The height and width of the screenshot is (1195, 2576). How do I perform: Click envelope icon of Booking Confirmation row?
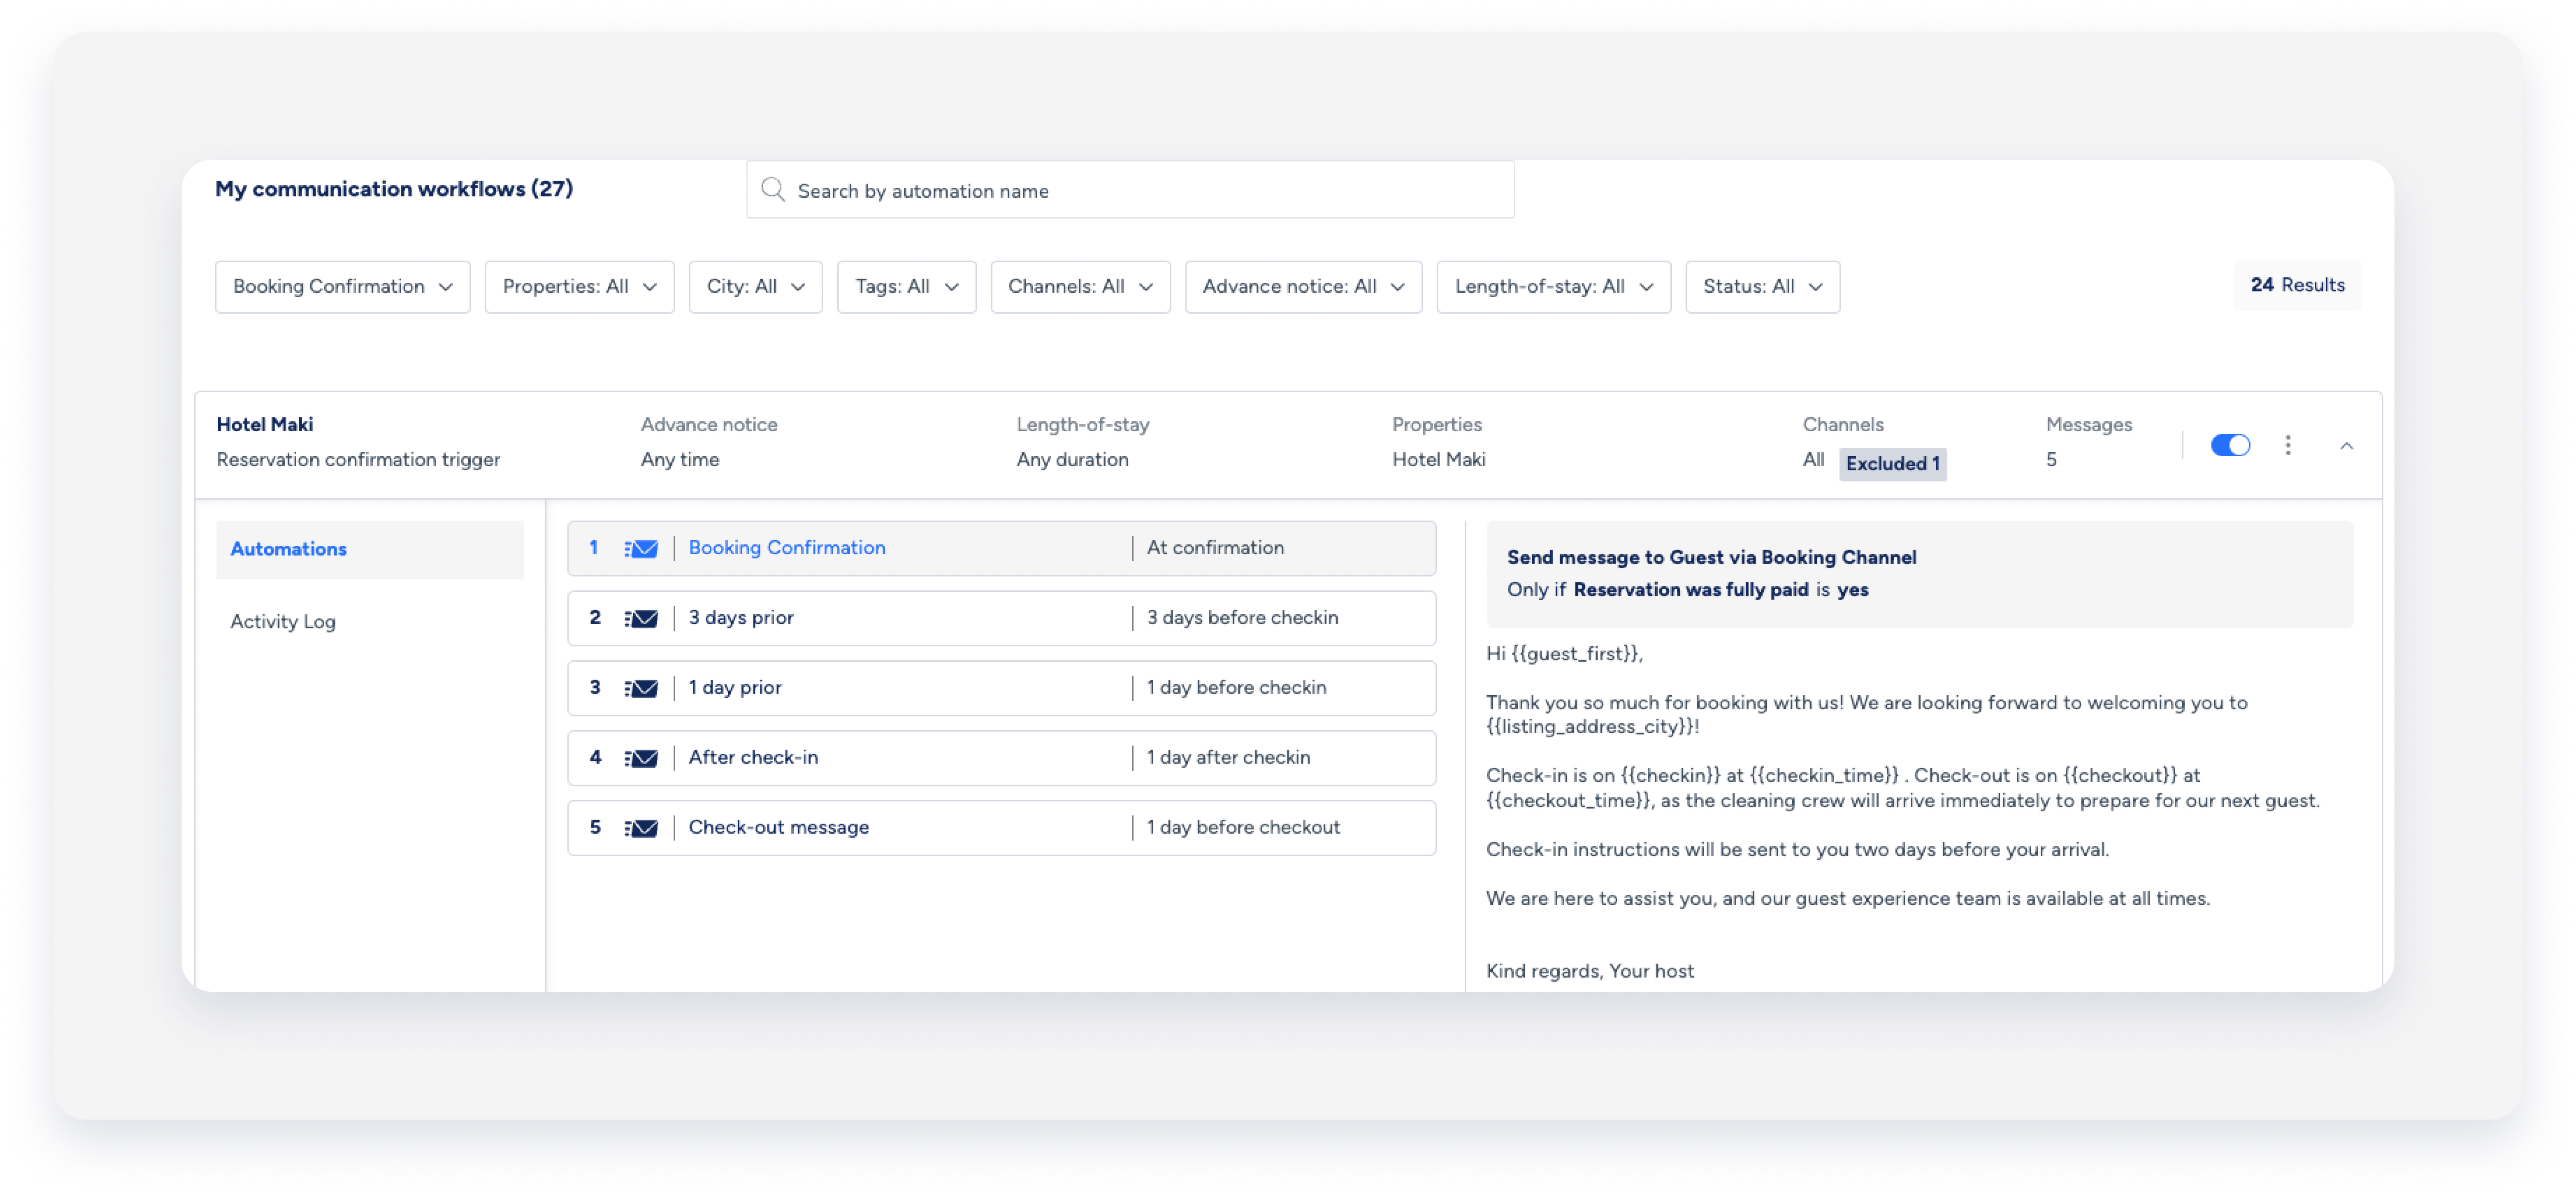pos(641,548)
